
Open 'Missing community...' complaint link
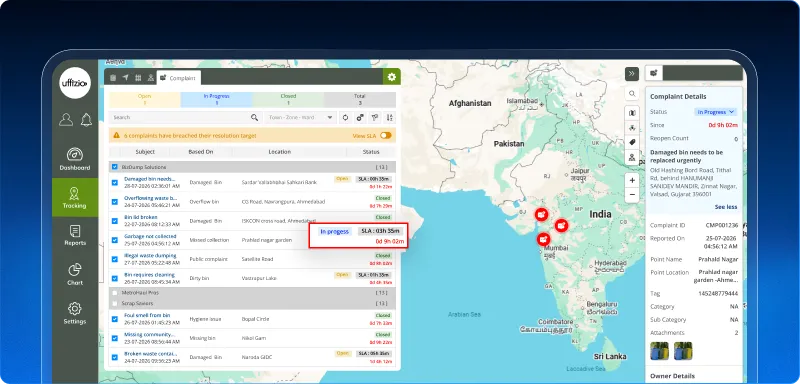click(150, 335)
